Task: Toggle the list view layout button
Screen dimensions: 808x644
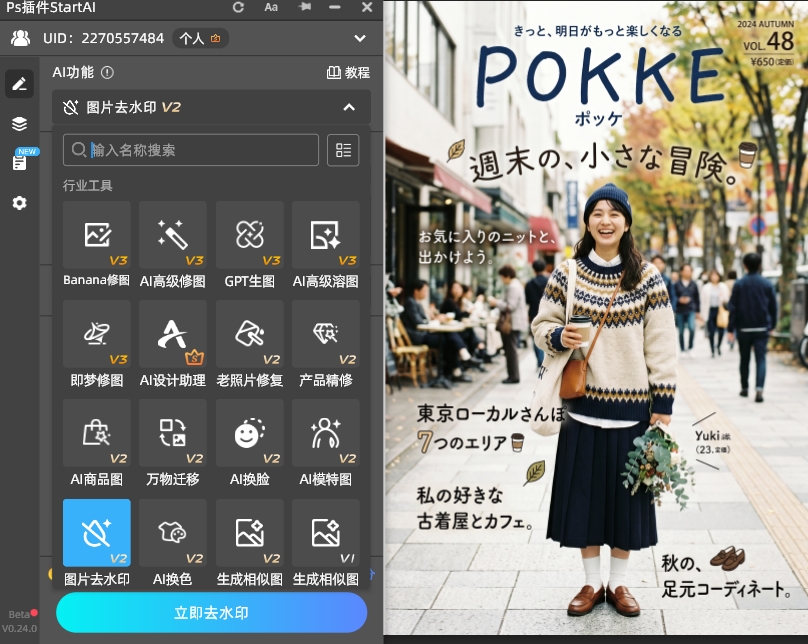Action: [x=343, y=150]
